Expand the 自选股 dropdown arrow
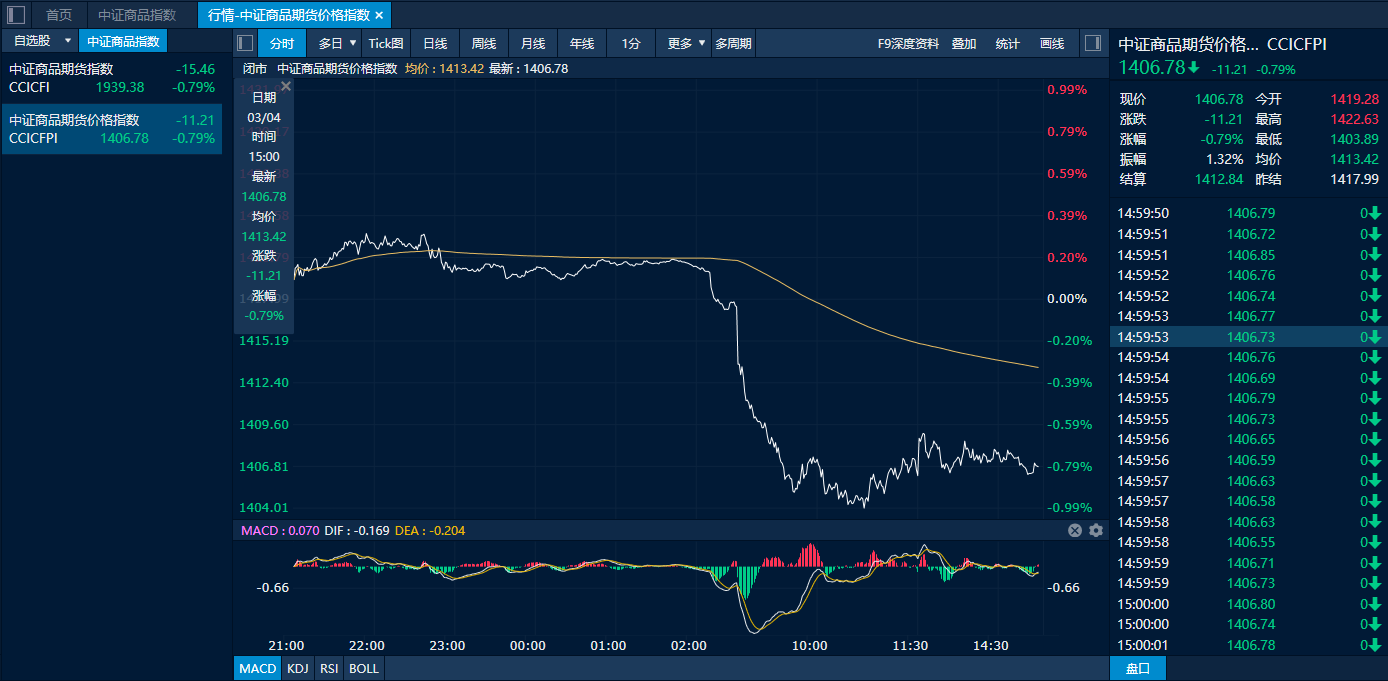Image resolution: width=1388 pixels, height=681 pixels. (67, 41)
